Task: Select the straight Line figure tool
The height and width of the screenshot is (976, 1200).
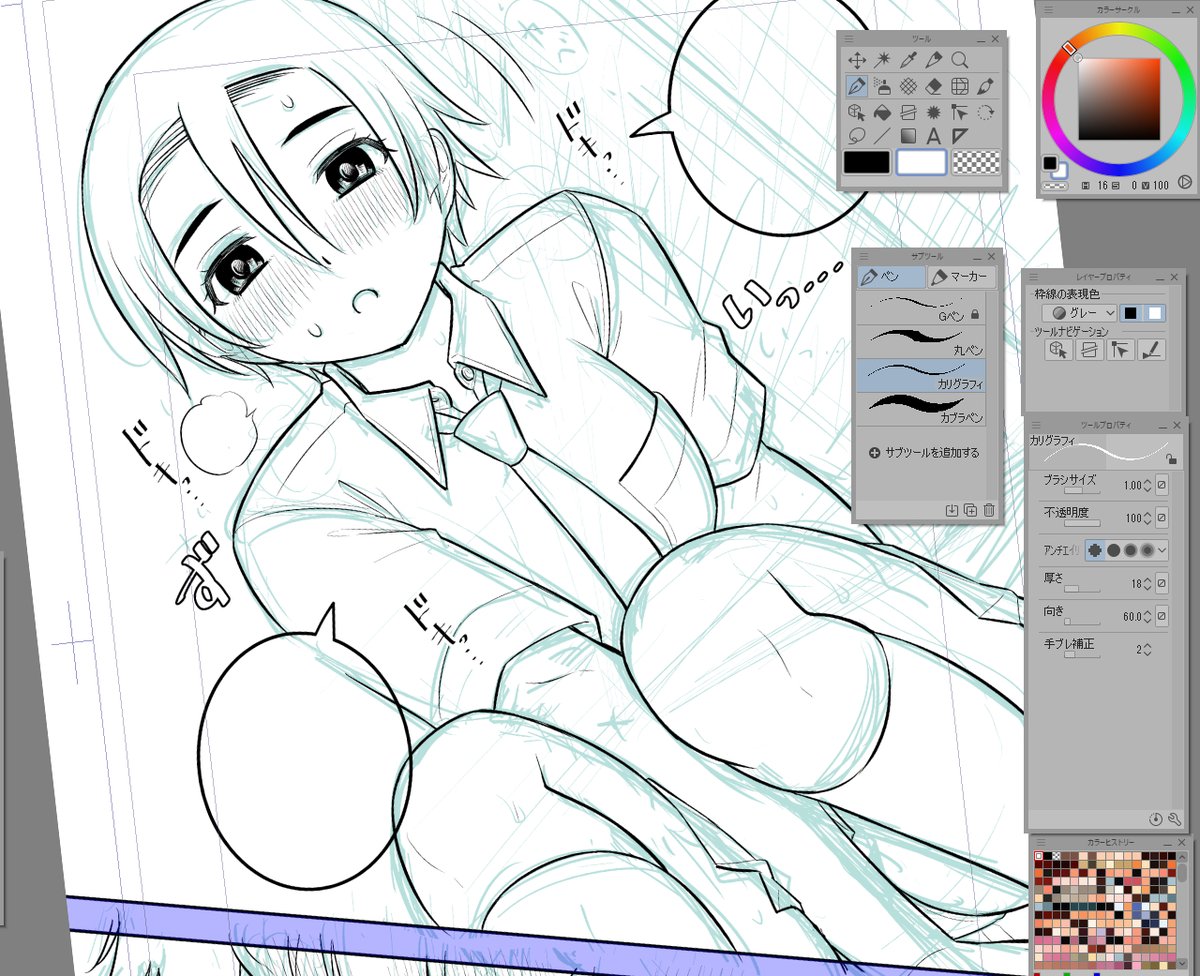Action: pos(883,136)
